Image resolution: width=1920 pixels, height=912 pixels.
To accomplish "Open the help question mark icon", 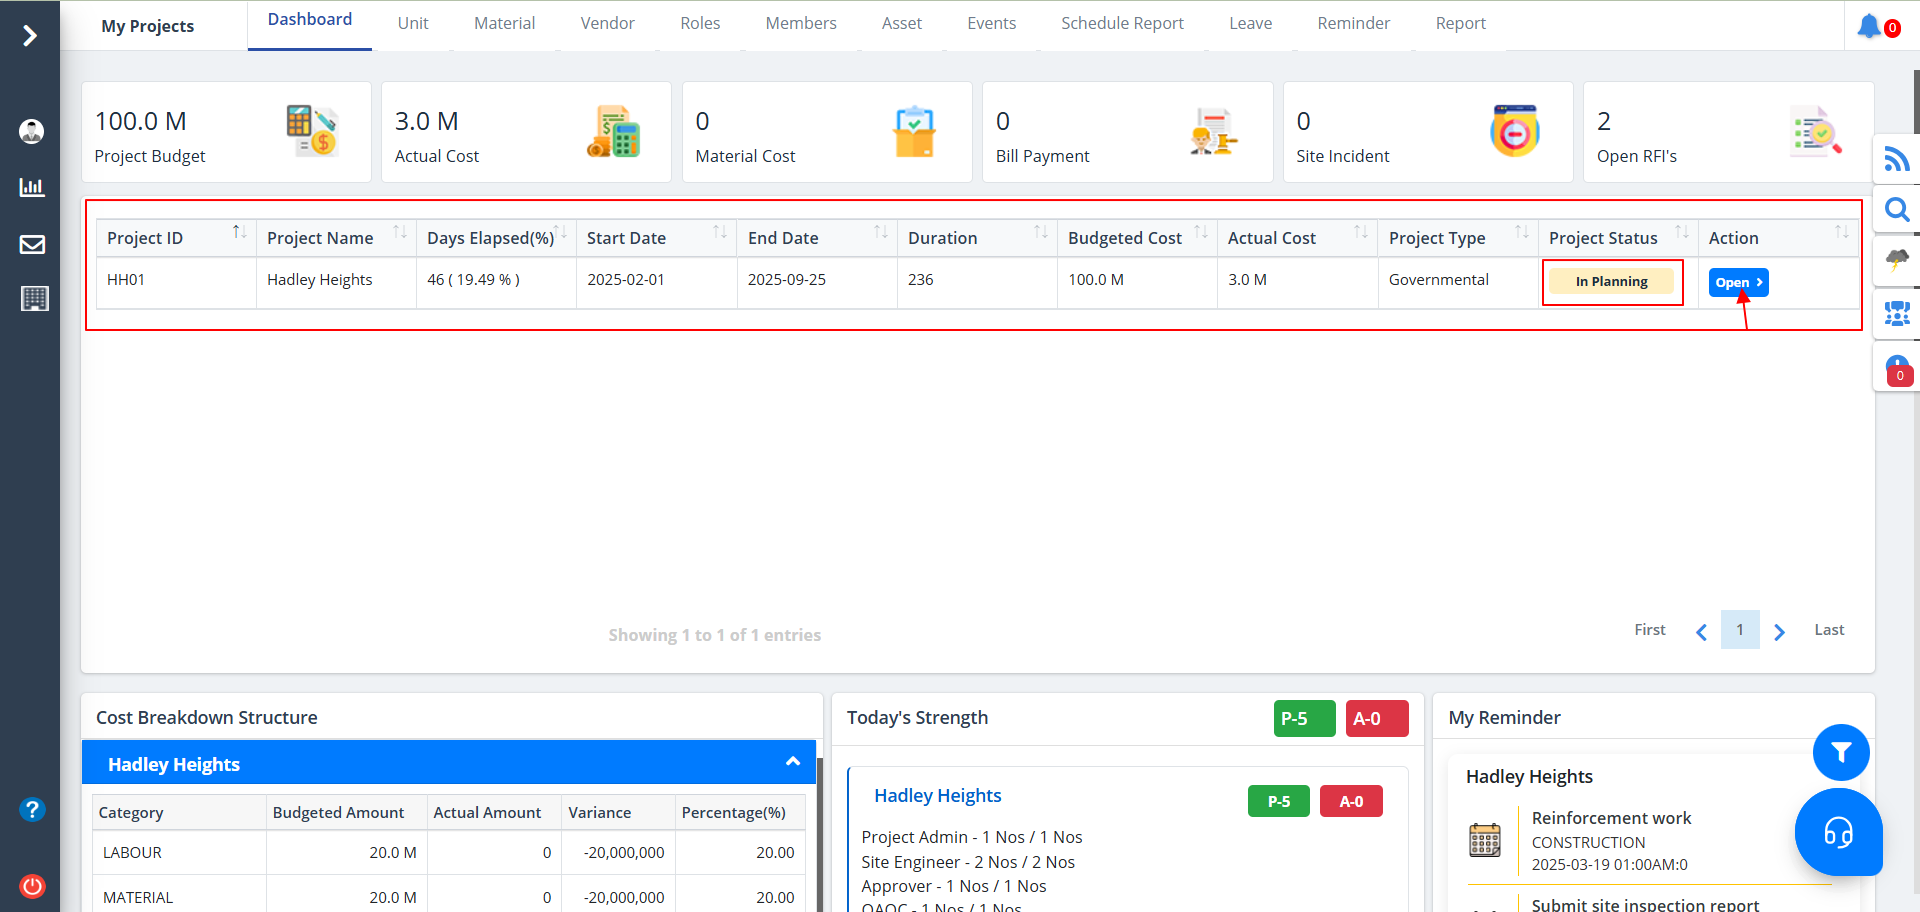I will (32, 809).
